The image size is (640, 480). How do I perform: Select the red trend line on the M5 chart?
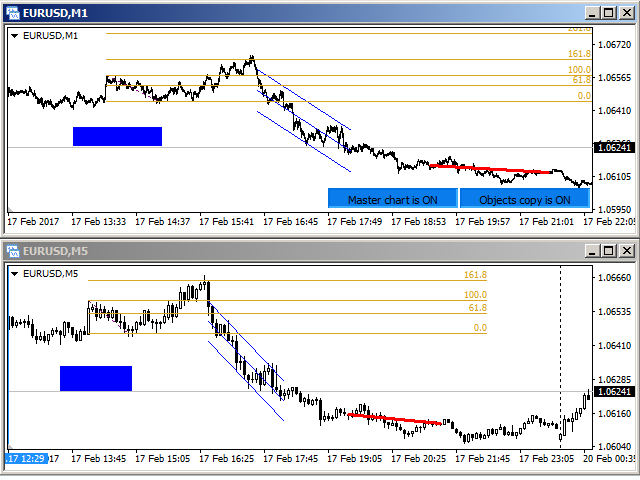(395, 418)
